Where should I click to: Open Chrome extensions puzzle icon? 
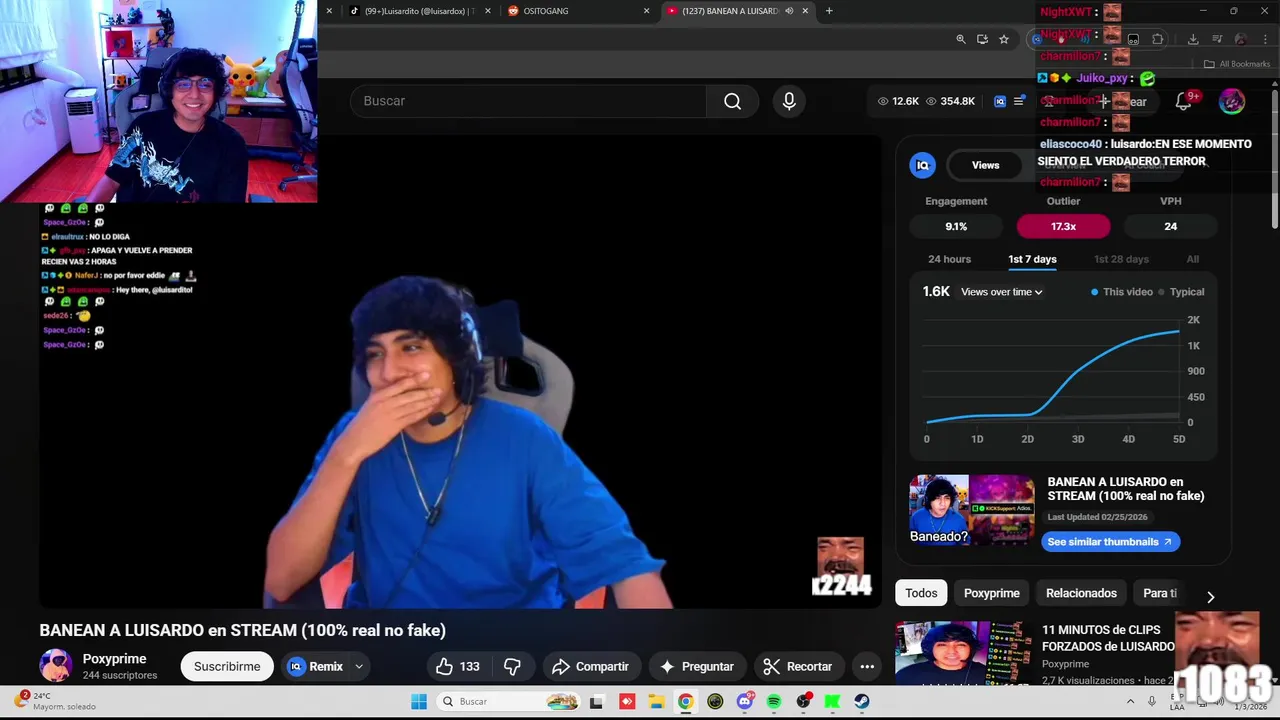[1158, 39]
